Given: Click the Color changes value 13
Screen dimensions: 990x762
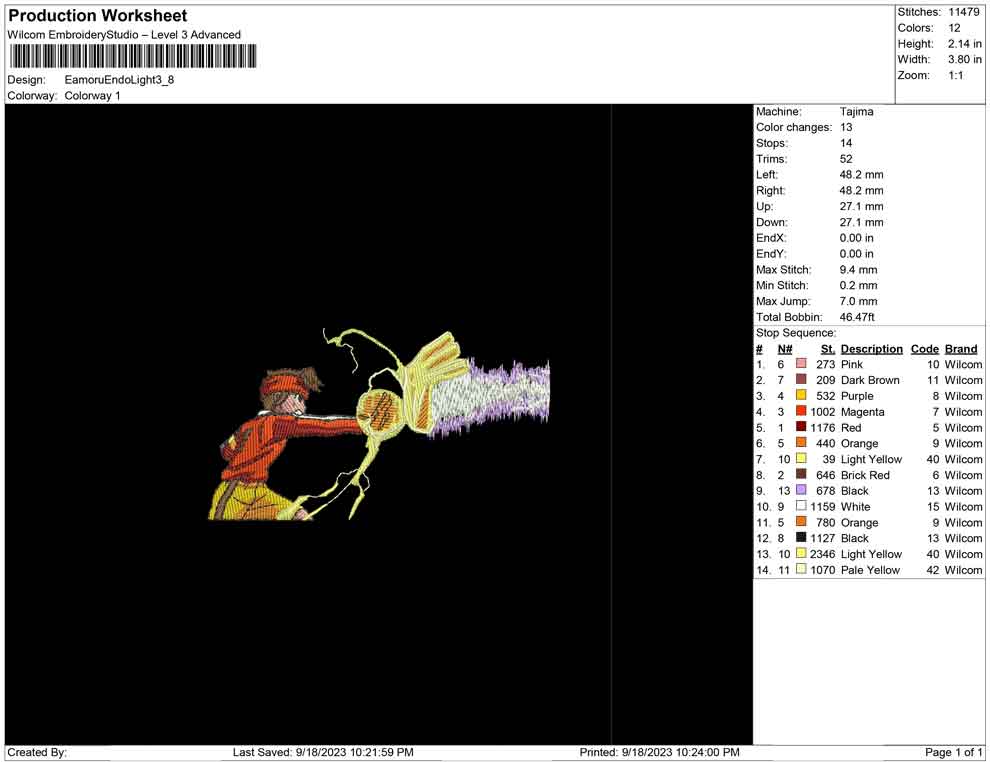Looking at the screenshot, I should (846, 128).
